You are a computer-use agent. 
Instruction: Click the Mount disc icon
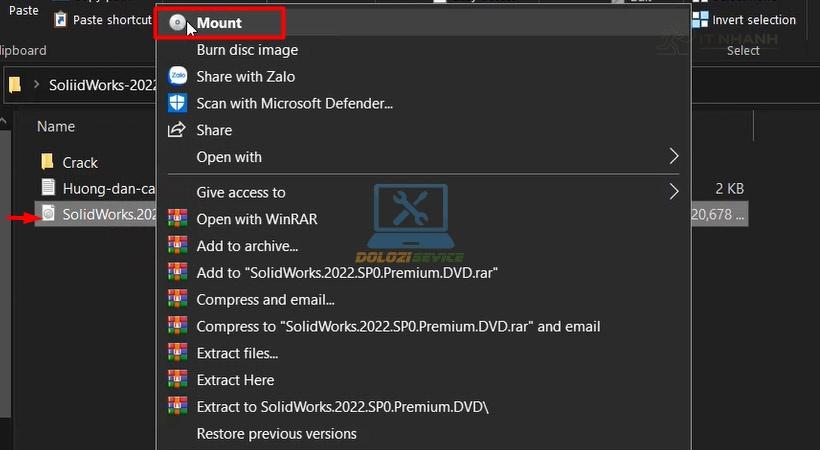(x=177, y=23)
